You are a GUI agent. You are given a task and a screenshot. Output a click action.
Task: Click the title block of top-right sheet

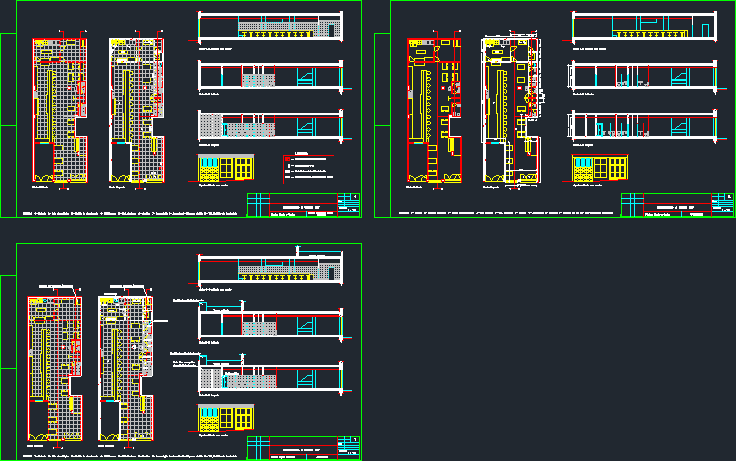(x=676, y=203)
